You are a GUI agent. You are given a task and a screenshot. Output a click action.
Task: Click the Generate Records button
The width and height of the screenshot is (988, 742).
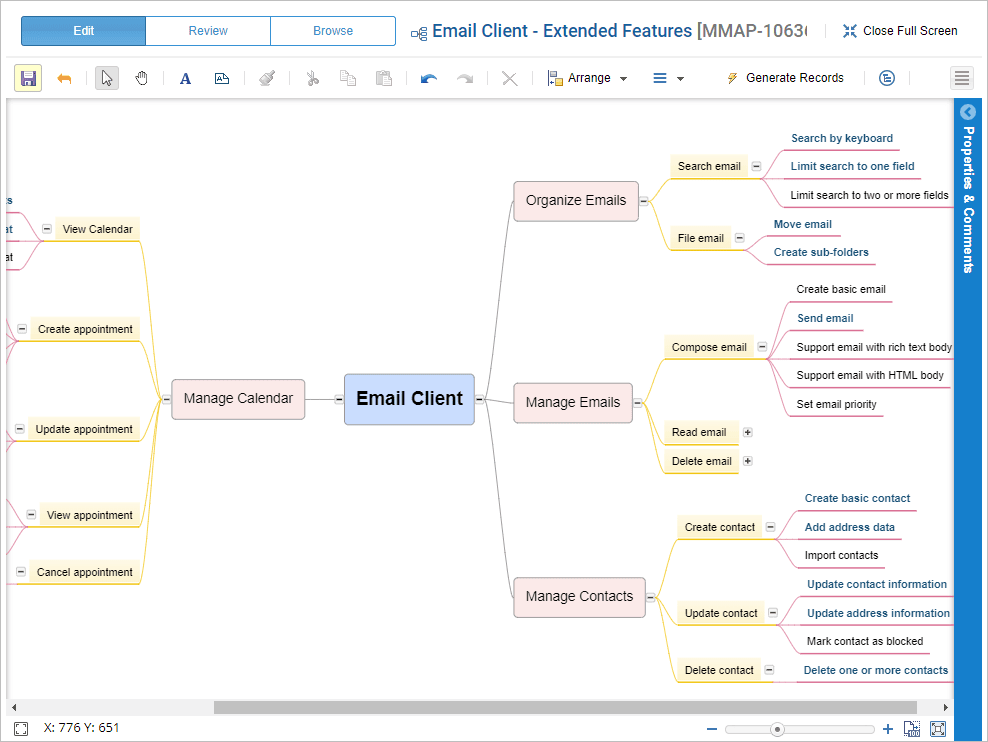point(784,78)
